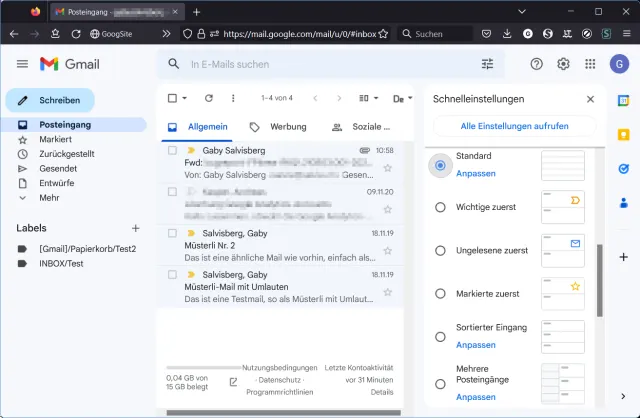640x418 pixels.
Task: Click the Schreiben compose button
Action: tap(50, 101)
